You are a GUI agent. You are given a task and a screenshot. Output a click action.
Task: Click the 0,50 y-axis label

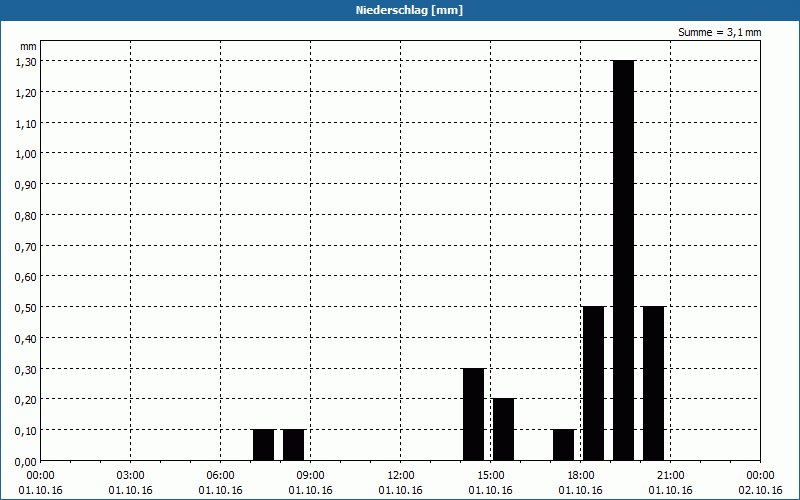pyautogui.click(x=26, y=308)
